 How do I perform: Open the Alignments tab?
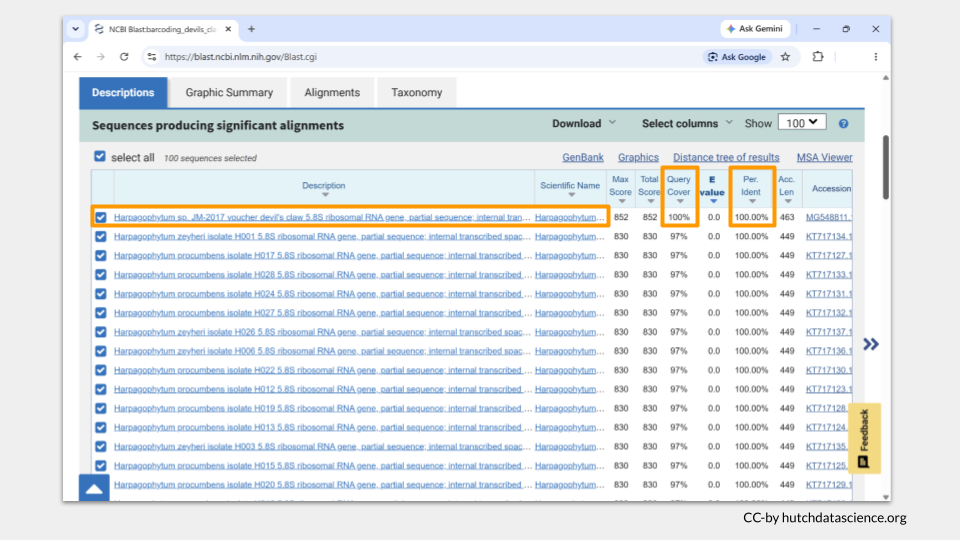click(x=332, y=92)
